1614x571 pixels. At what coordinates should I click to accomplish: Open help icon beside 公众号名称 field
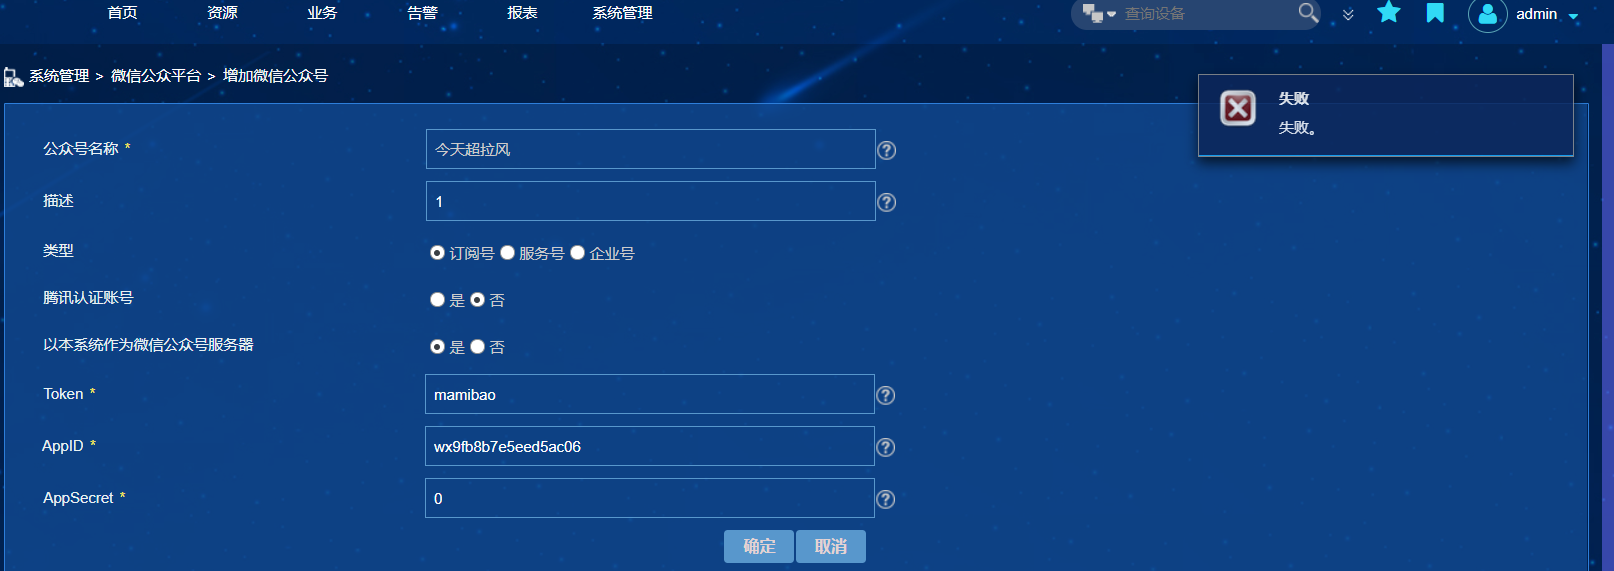click(886, 150)
